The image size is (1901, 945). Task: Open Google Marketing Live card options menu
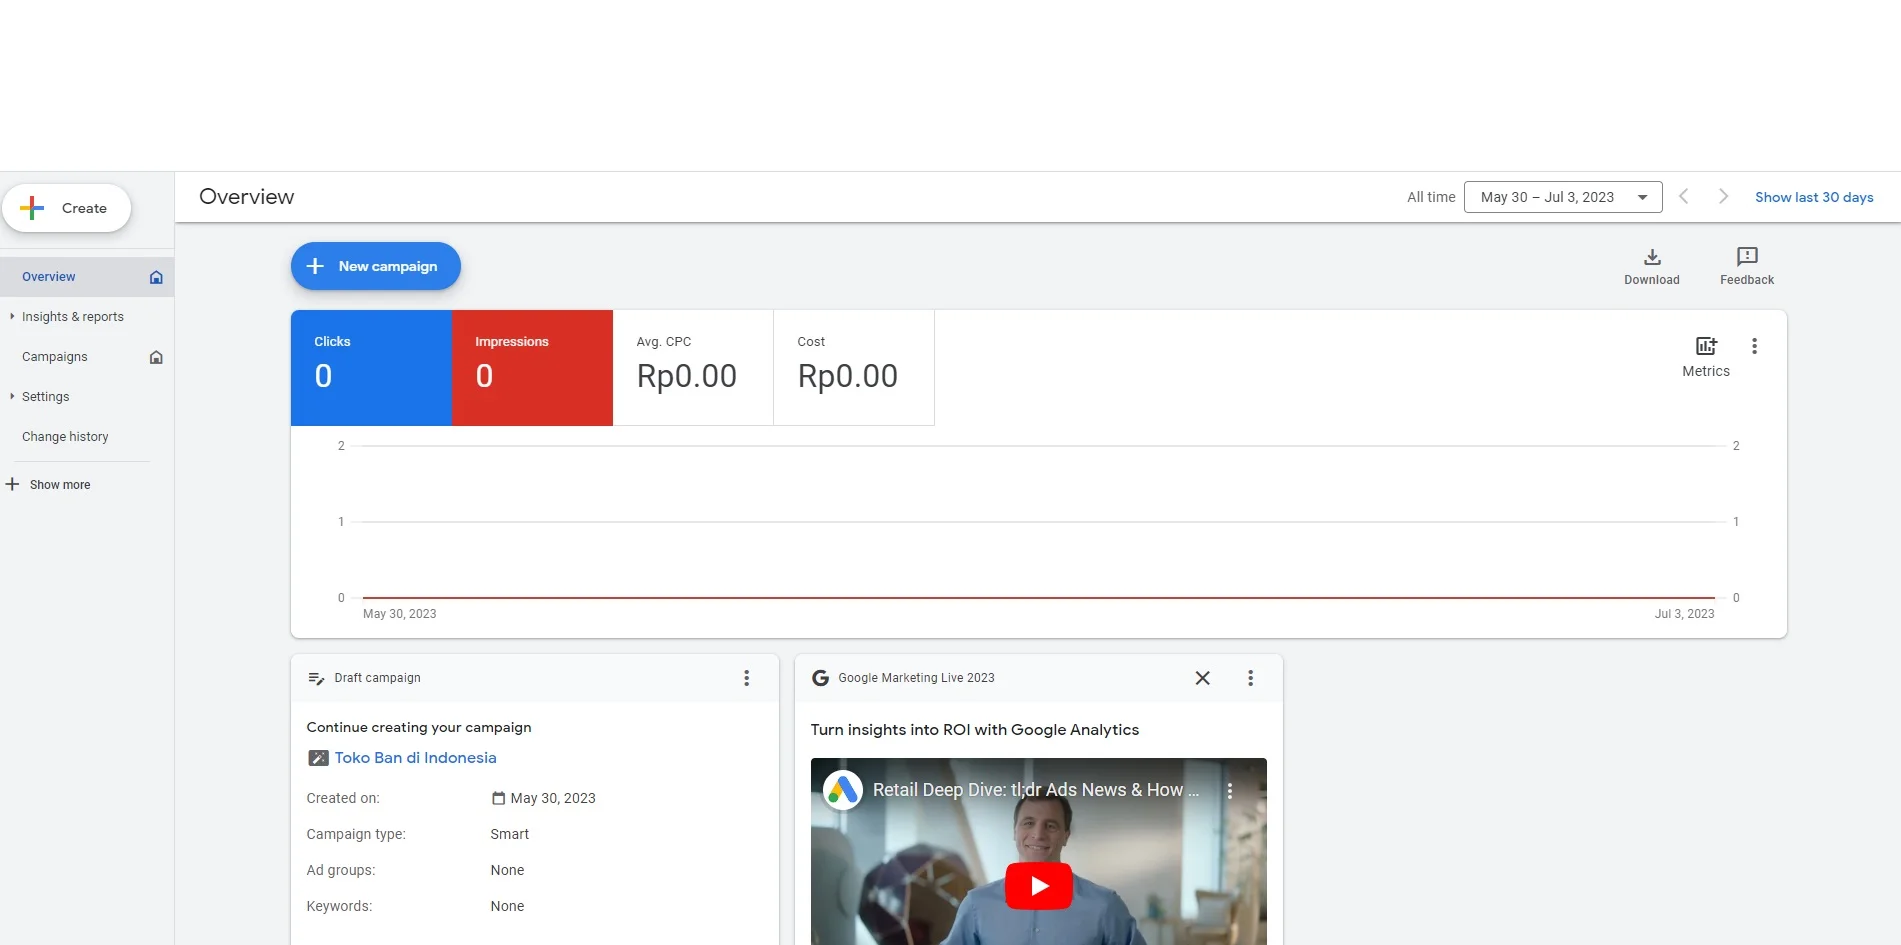click(1249, 678)
